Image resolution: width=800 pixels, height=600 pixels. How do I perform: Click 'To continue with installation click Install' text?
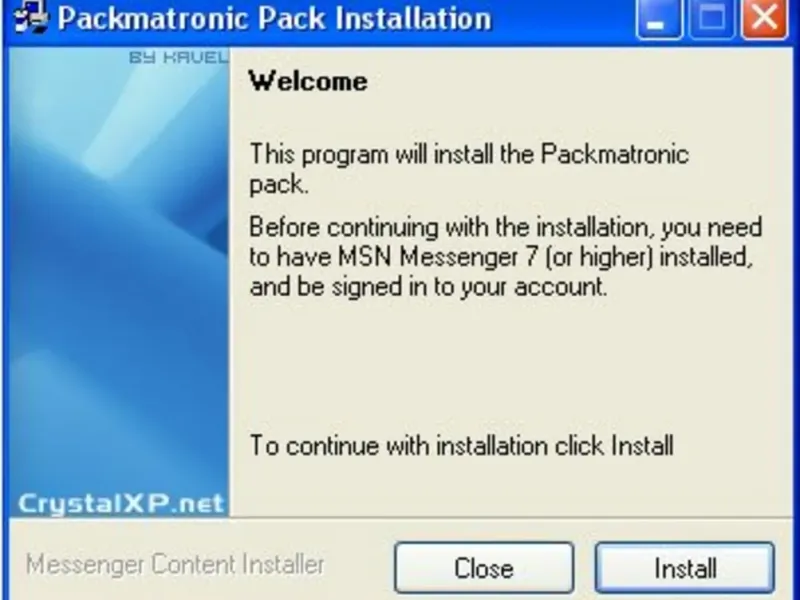461,445
